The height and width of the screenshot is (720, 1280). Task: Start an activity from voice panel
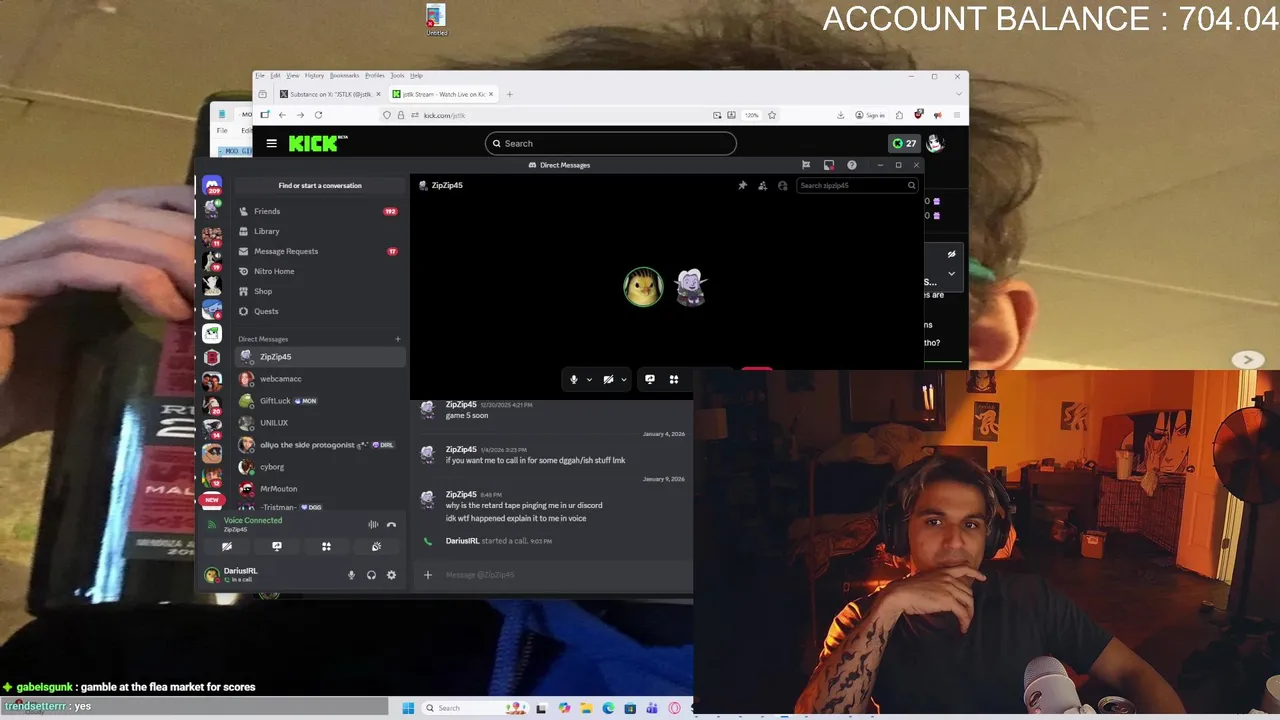click(326, 546)
